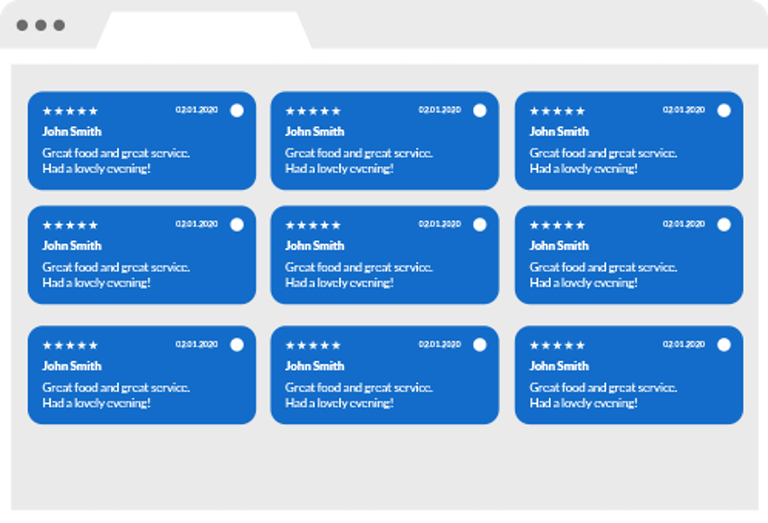Click the five-star rating on the top-left card

[x=70, y=111]
